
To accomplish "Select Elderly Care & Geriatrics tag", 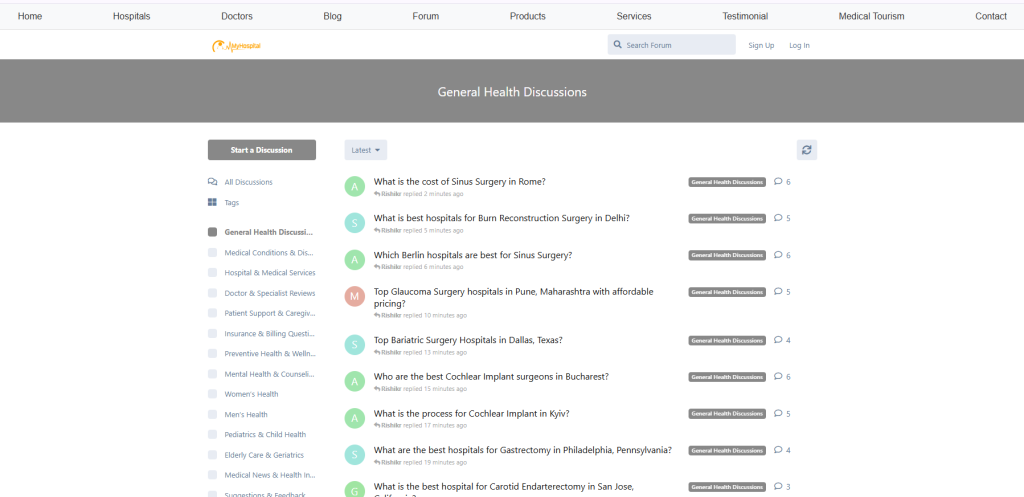I will [256, 455].
